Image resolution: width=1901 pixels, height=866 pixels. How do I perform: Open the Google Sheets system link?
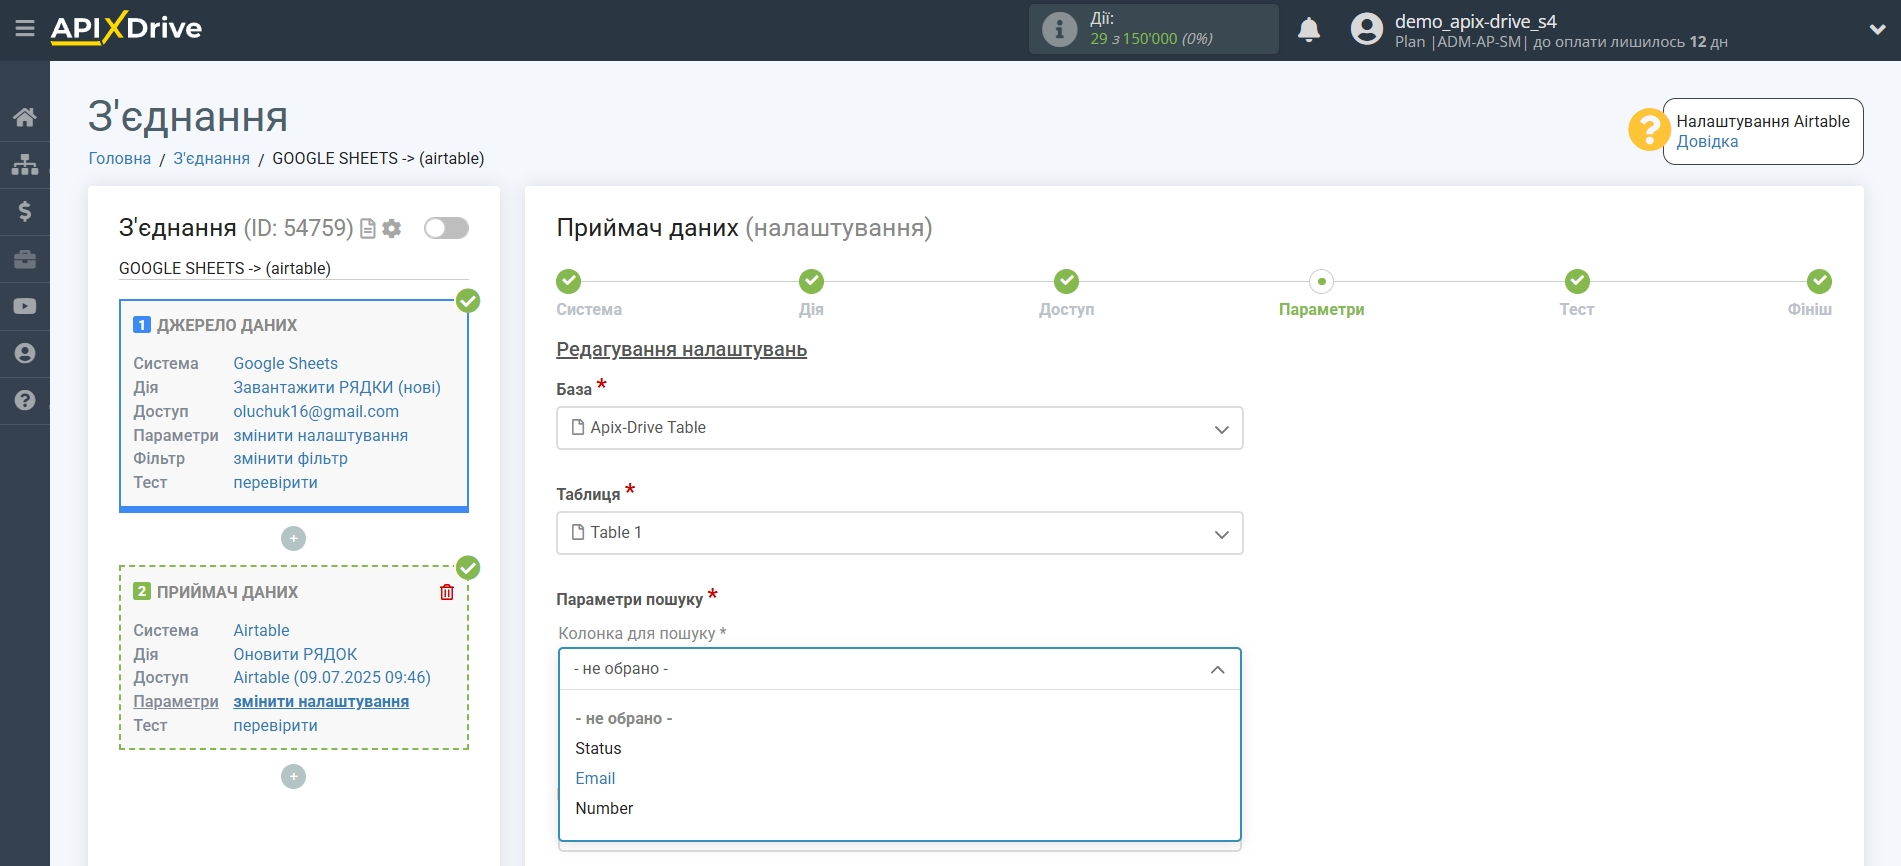click(x=286, y=363)
